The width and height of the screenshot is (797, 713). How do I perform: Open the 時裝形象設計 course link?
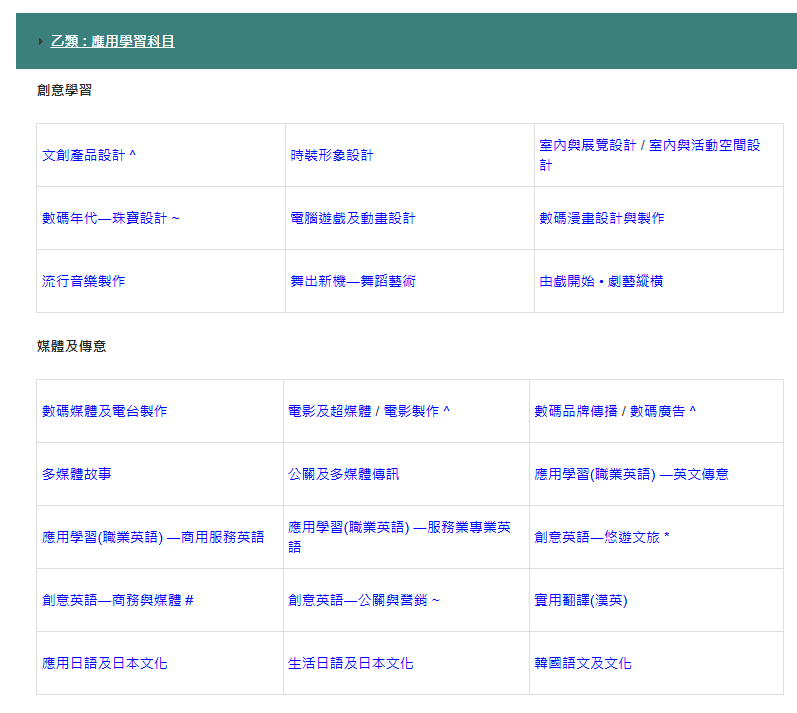click(x=332, y=156)
